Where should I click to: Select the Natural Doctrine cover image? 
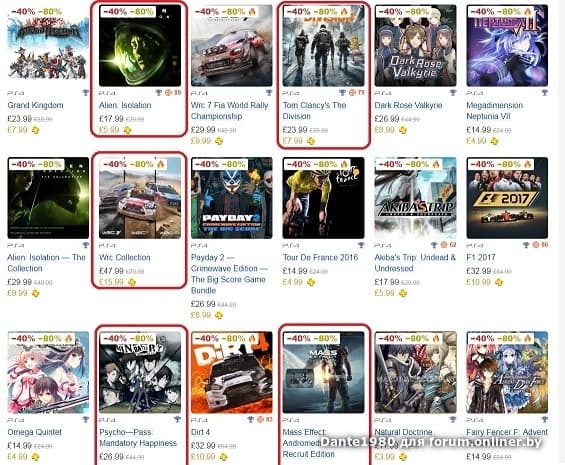[x=415, y=372]
